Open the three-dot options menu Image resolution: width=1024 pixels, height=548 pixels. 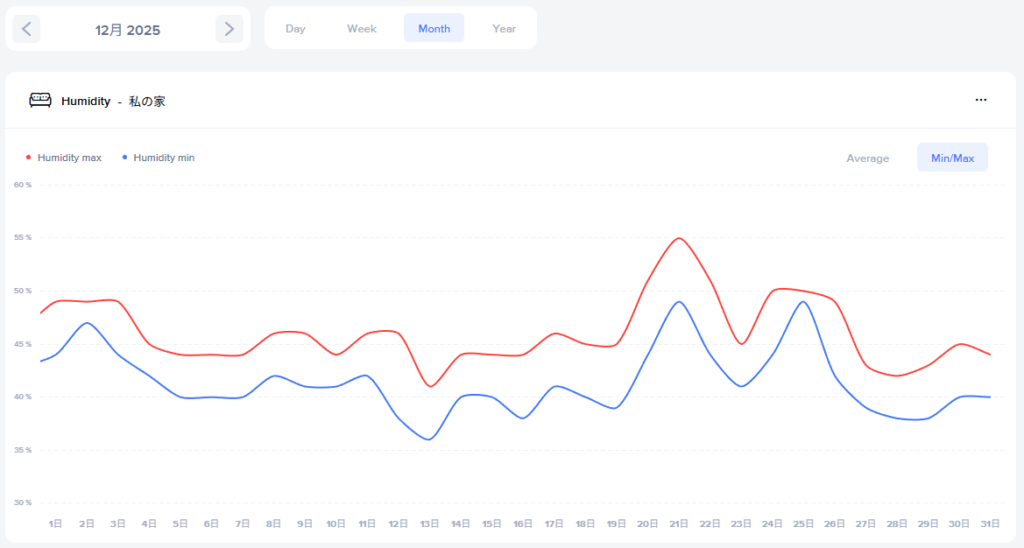(981, 100)
